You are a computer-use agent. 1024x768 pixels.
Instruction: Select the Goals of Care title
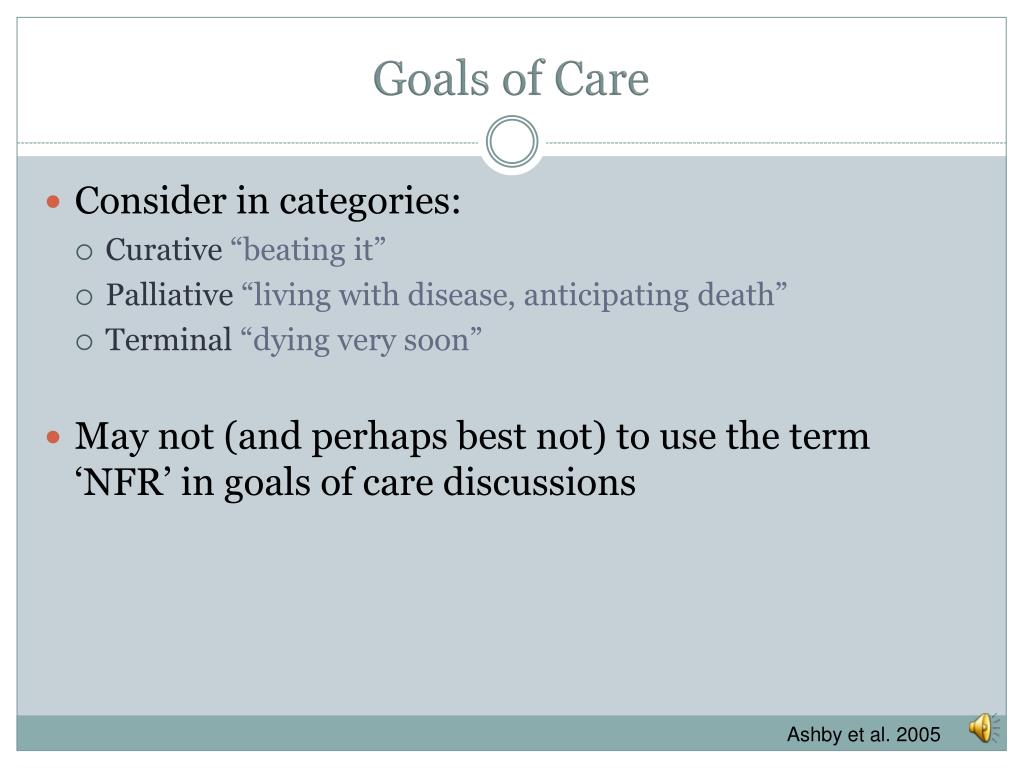pos(511,78)
